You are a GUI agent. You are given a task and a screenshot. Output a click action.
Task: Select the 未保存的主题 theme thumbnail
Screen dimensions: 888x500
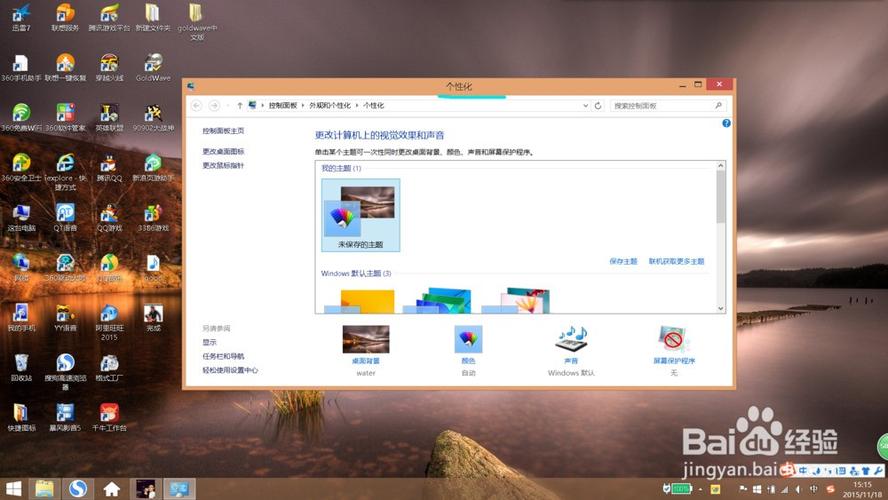coord(361,215)
